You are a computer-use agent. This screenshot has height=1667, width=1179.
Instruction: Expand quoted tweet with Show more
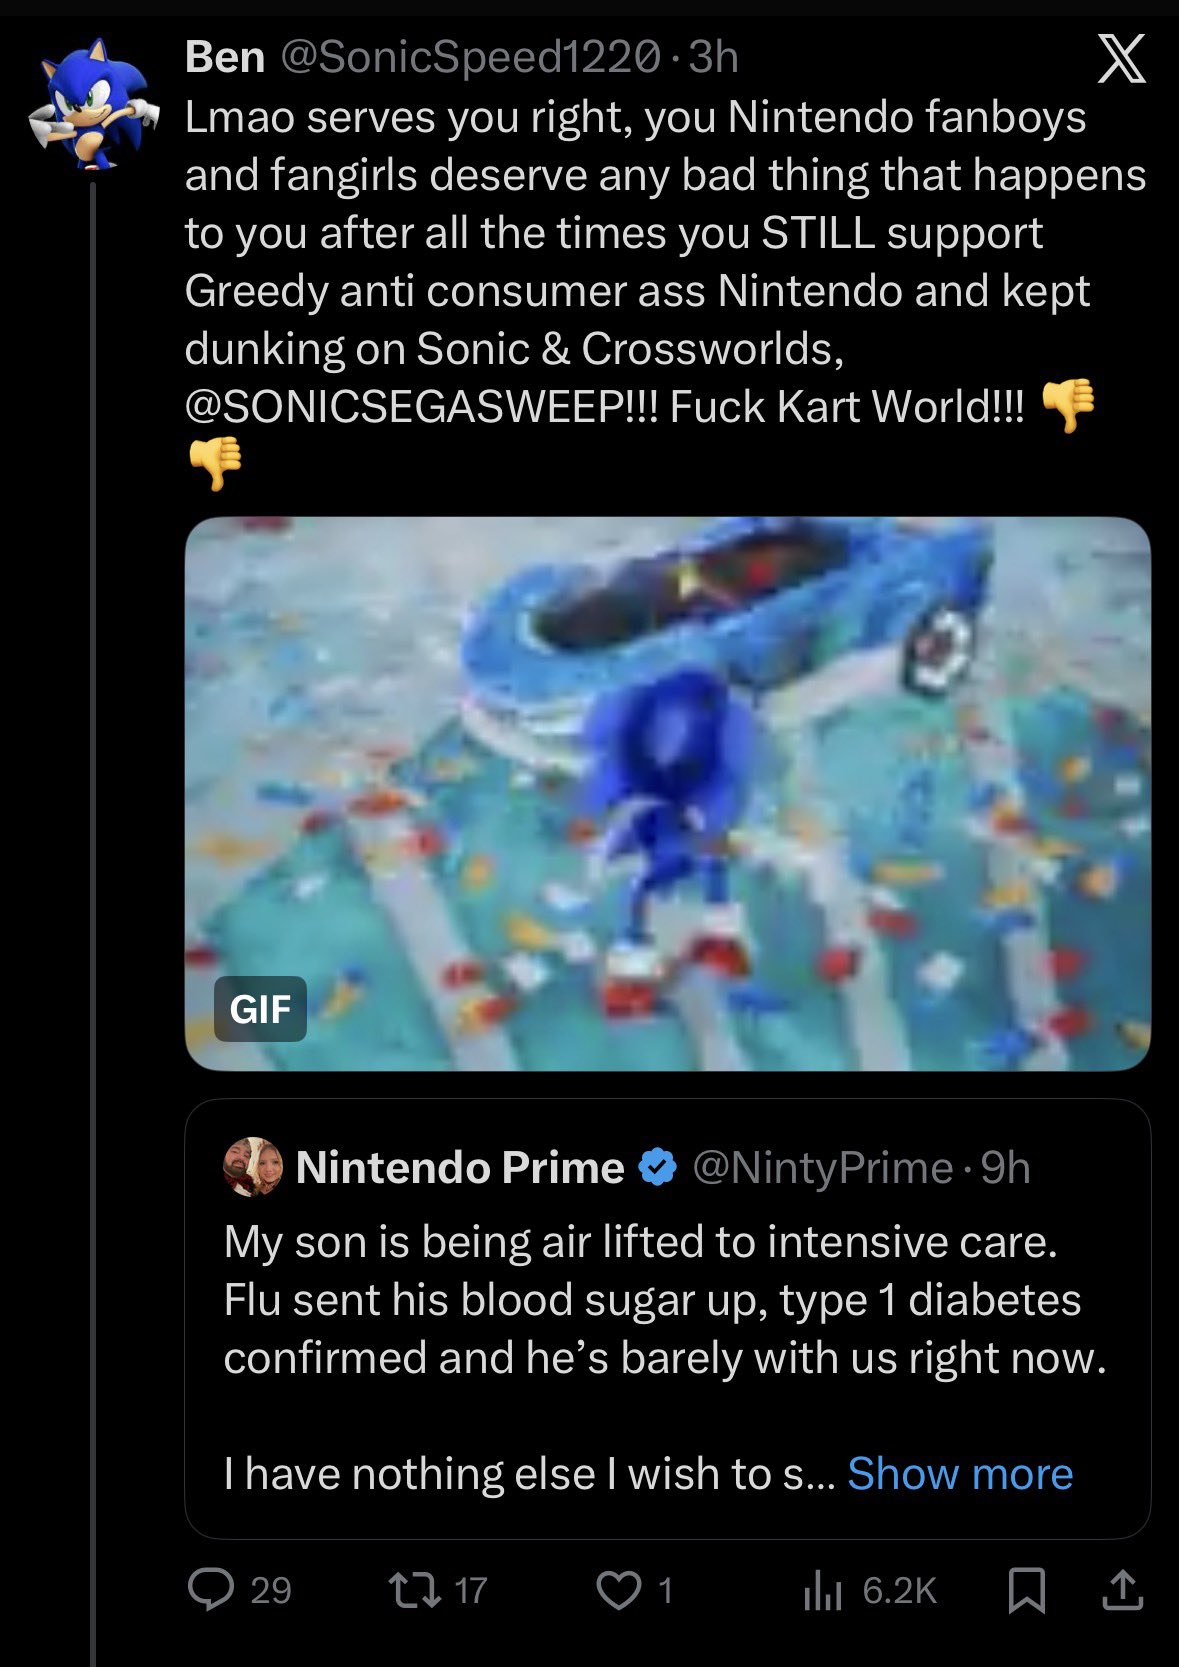click(x=959, y=1473)
